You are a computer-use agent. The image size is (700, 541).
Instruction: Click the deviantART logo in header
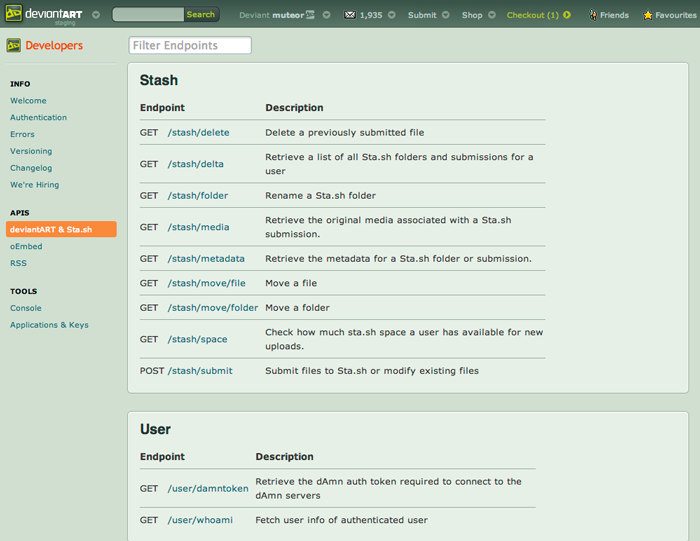(44, 14)
